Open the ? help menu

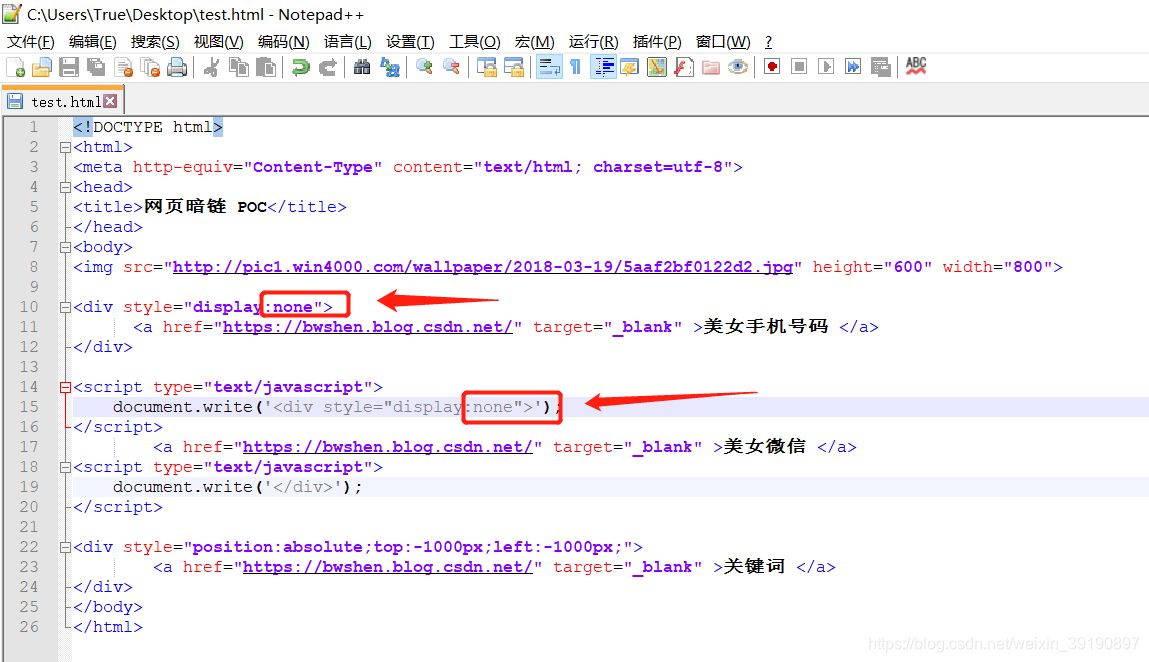click(x=768, y=42)
